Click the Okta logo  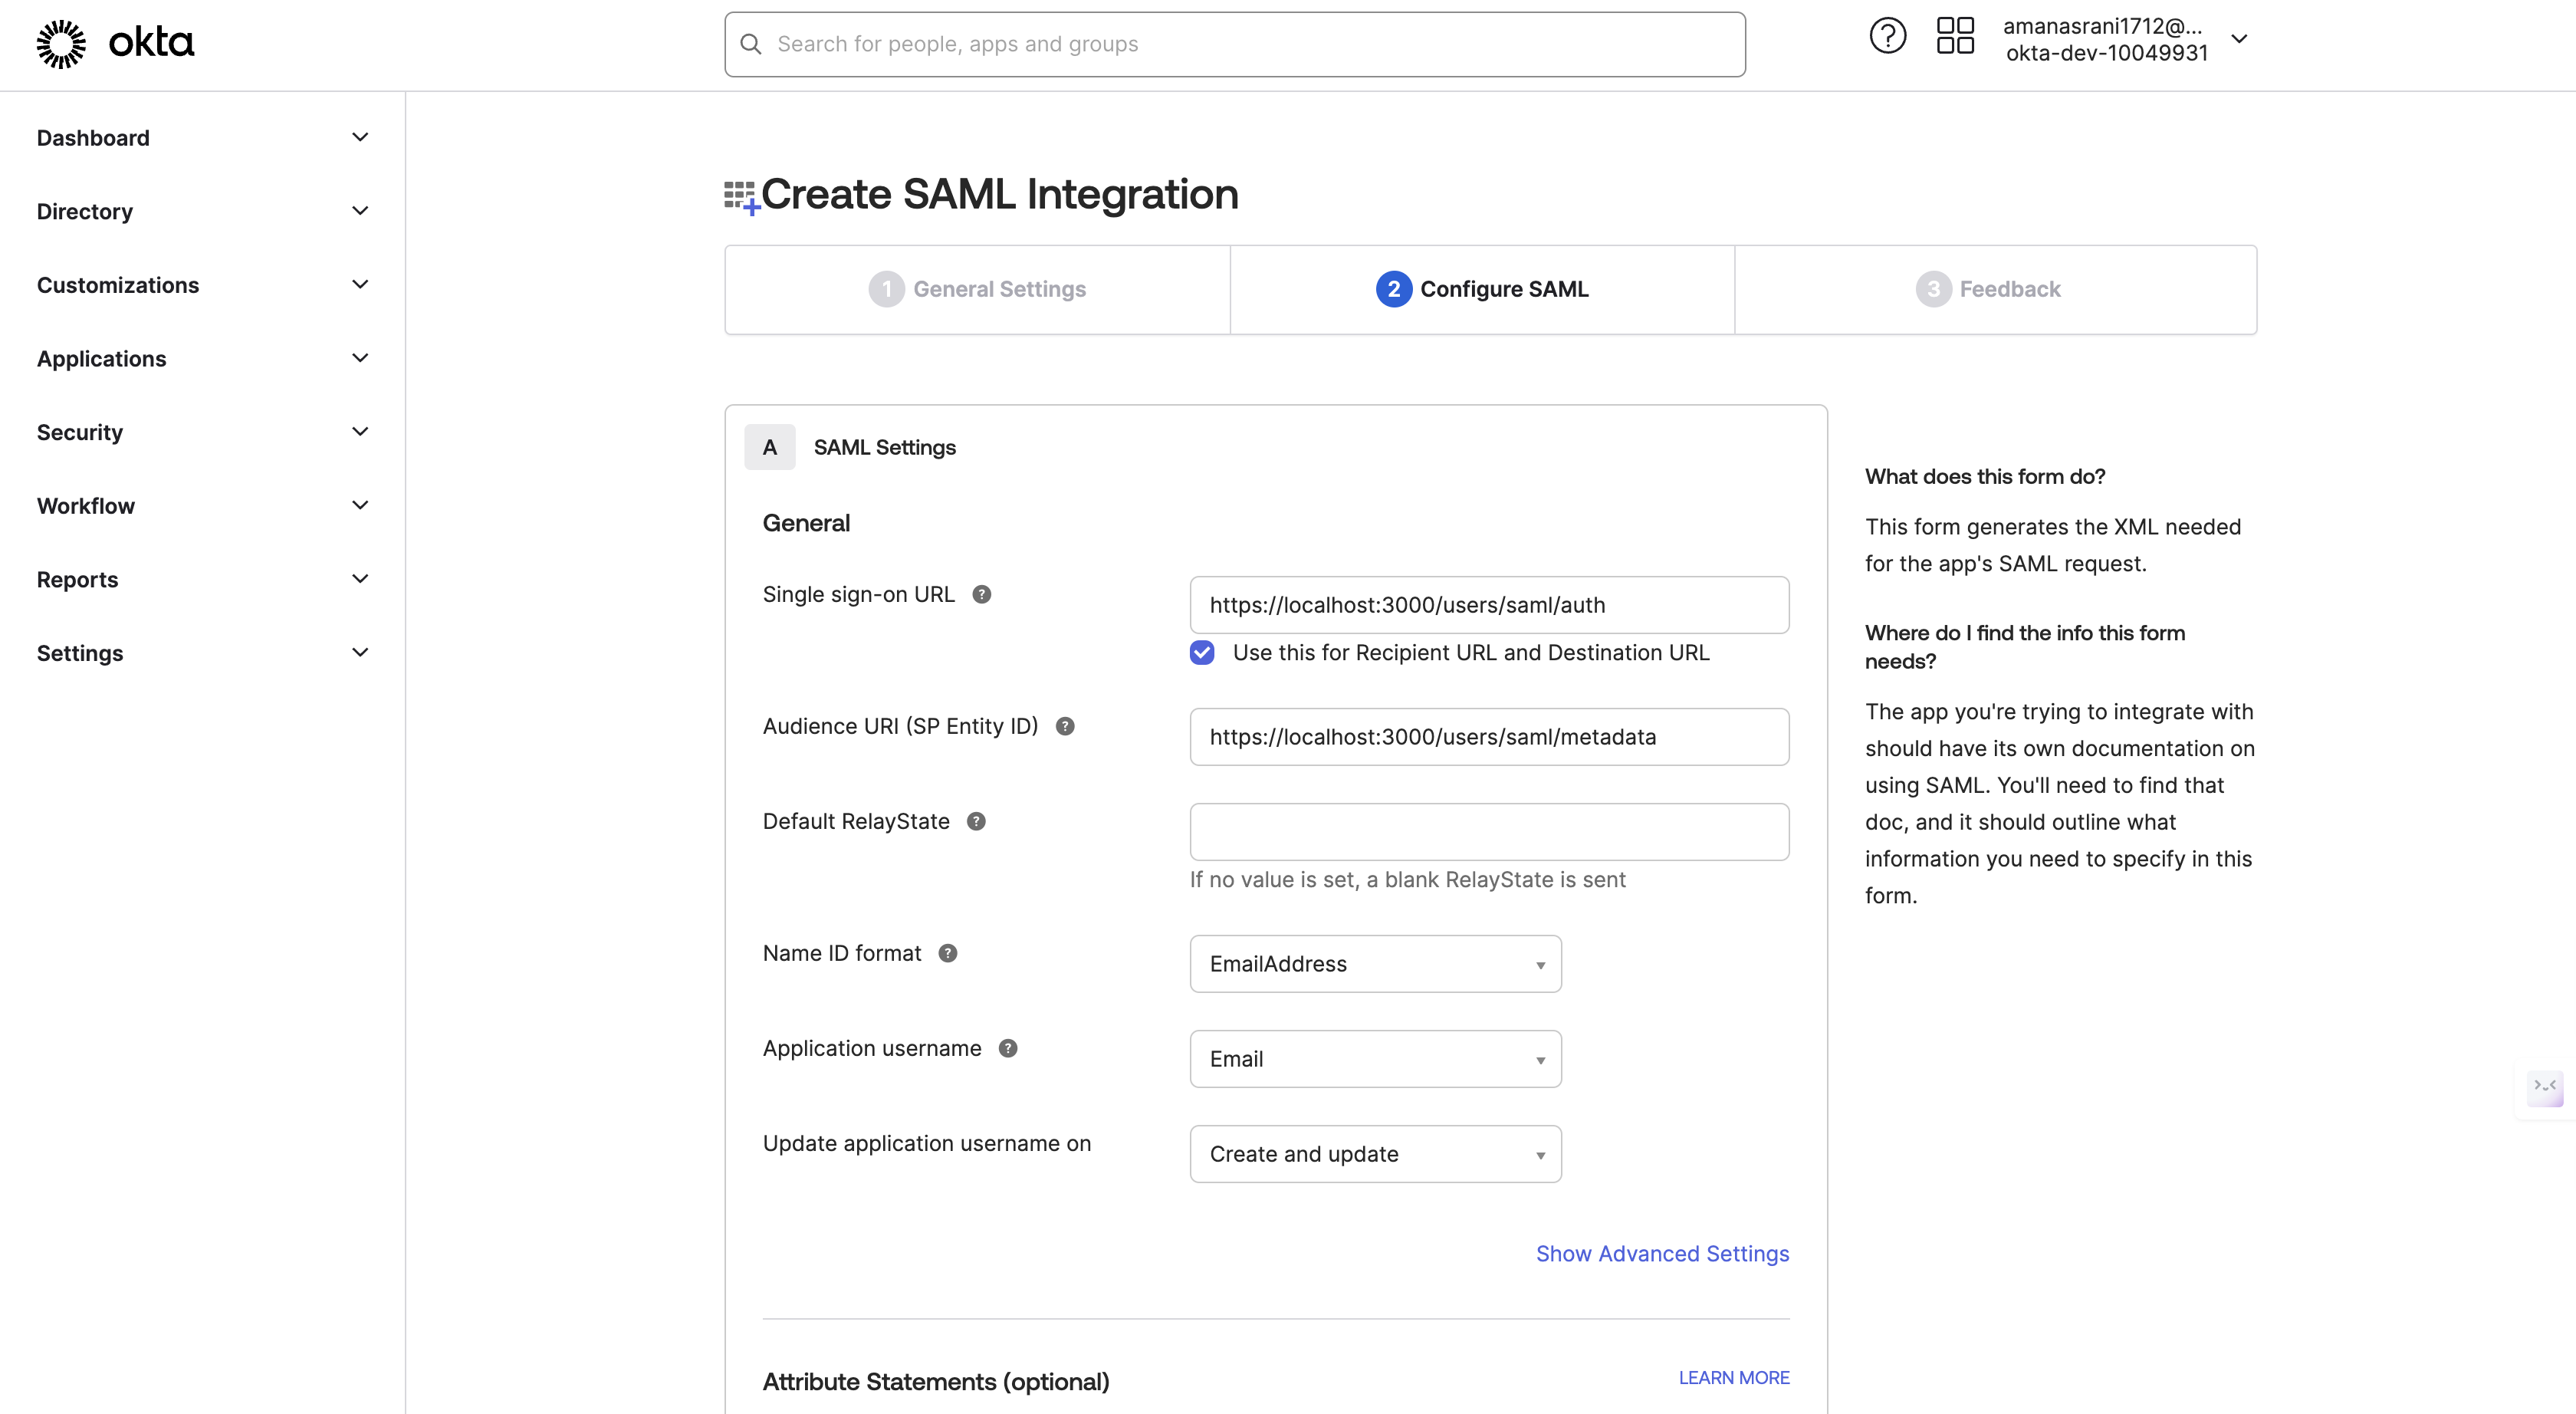pyautogui.click(x=115, y=43)
